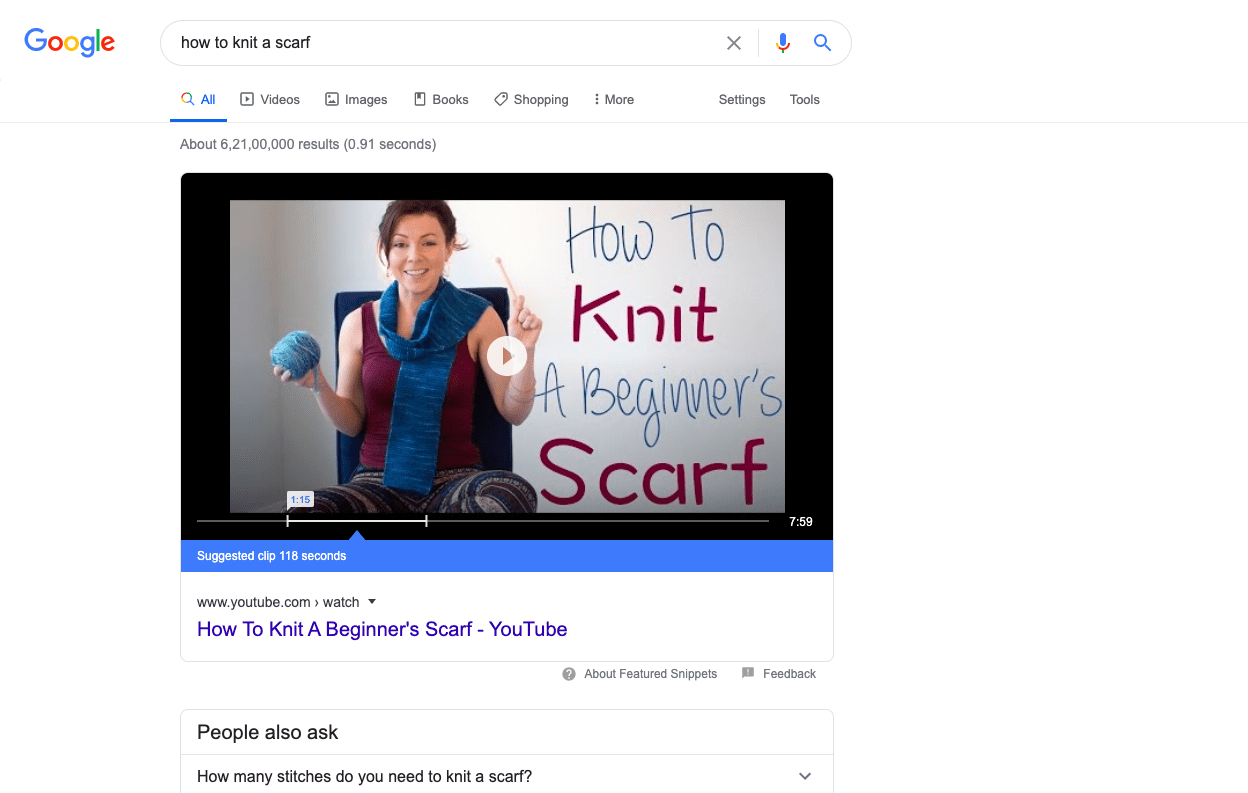Open How To Knit A Beginner's Scarf link
1248x793 pixels.
point(382,629)
